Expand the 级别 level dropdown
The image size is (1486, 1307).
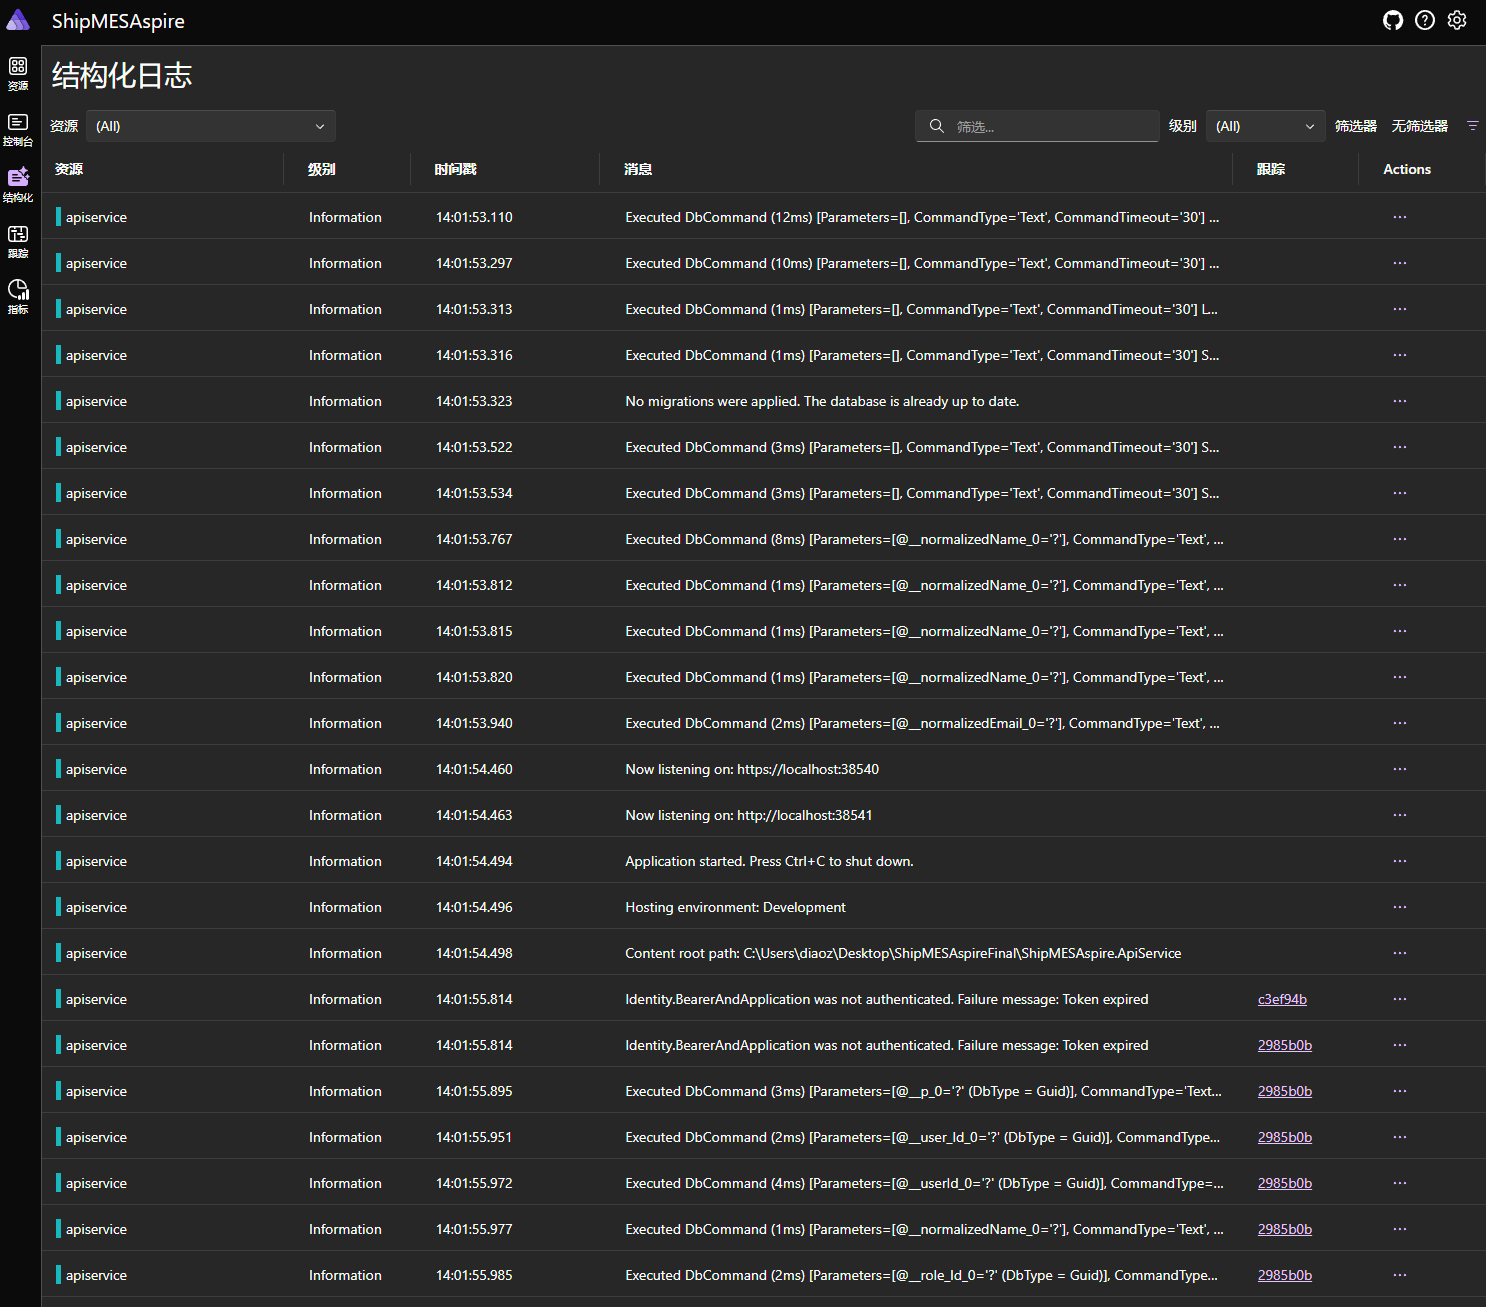click(1265, 126)
